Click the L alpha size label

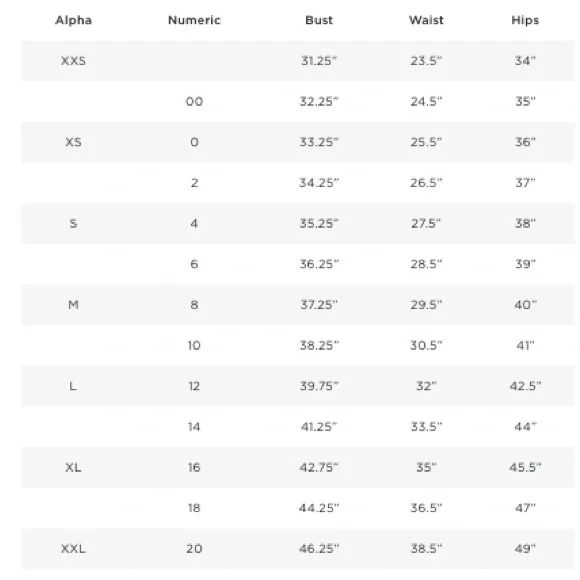[73, 386]
